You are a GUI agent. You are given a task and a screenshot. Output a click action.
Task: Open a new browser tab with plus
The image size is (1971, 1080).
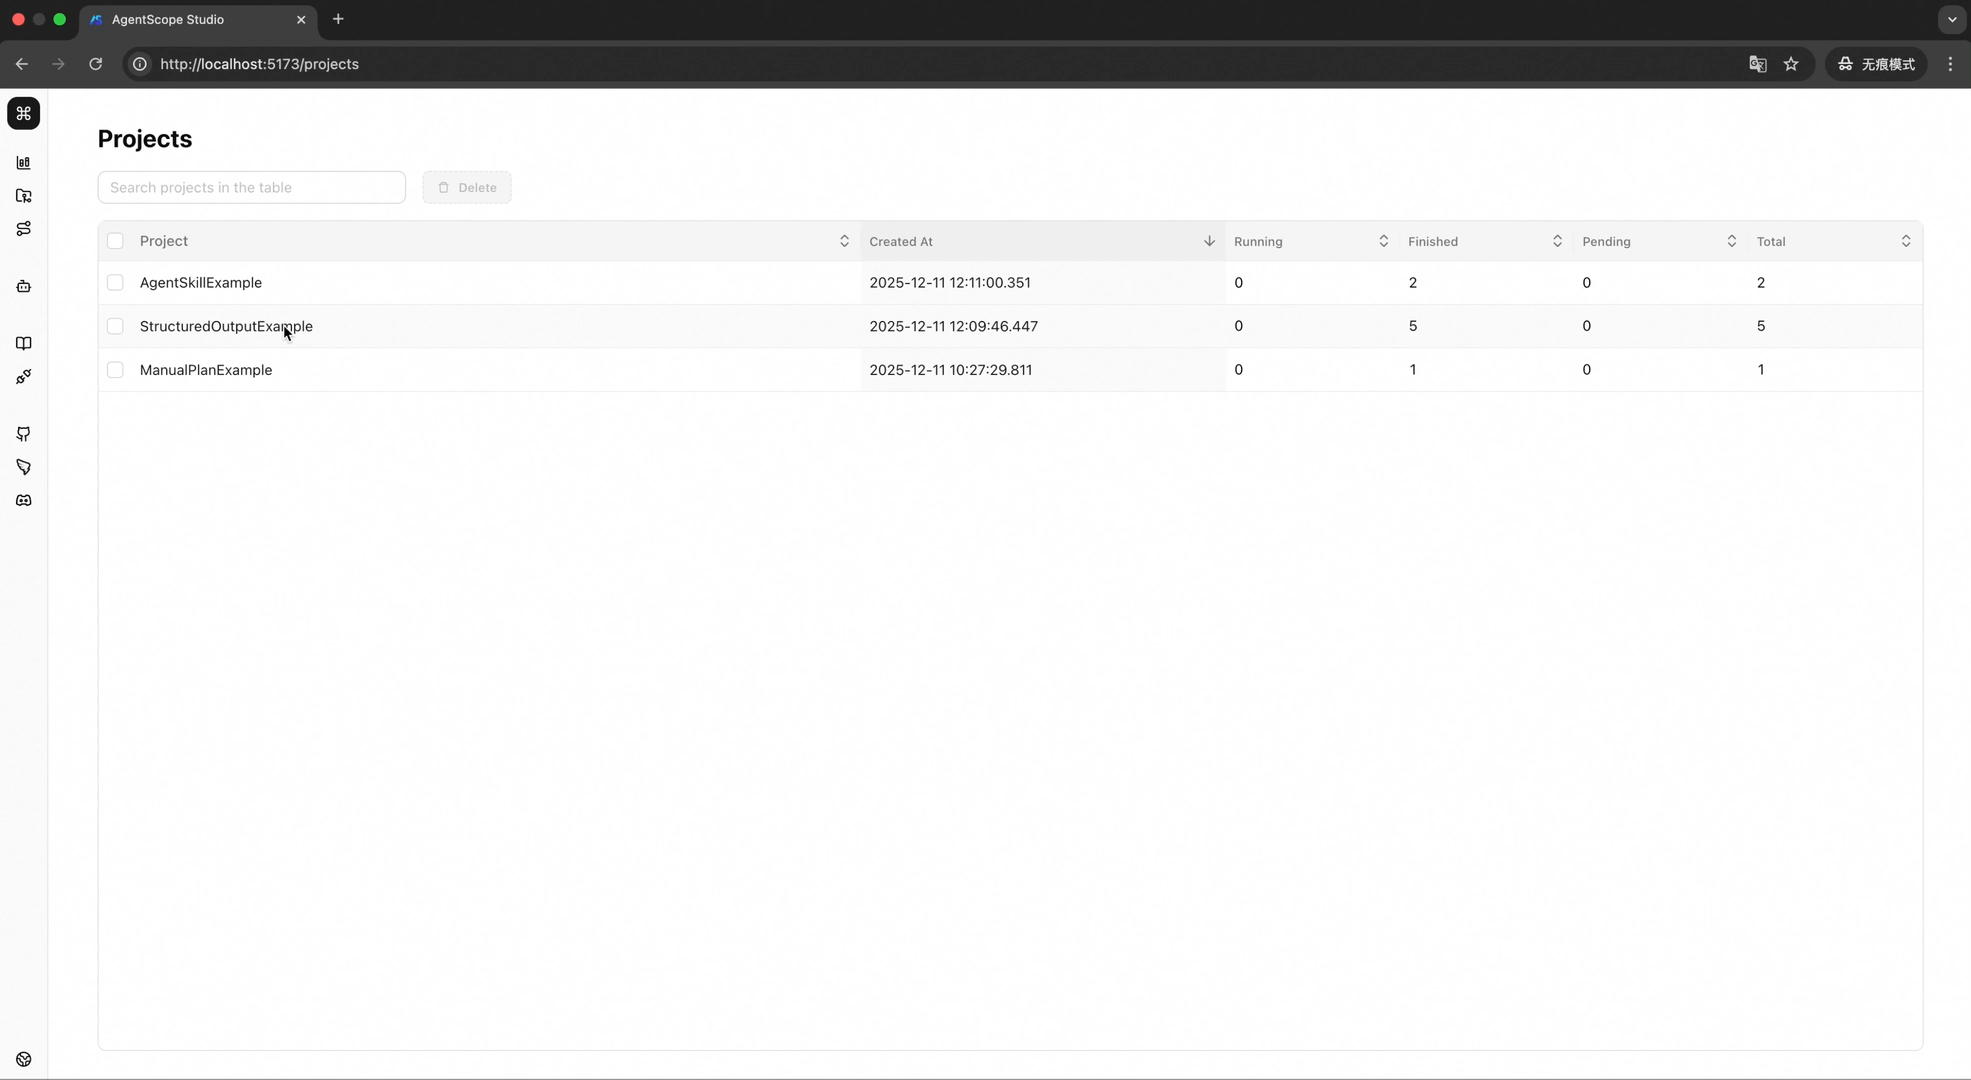pyautogui.click(x=338, y=19)
